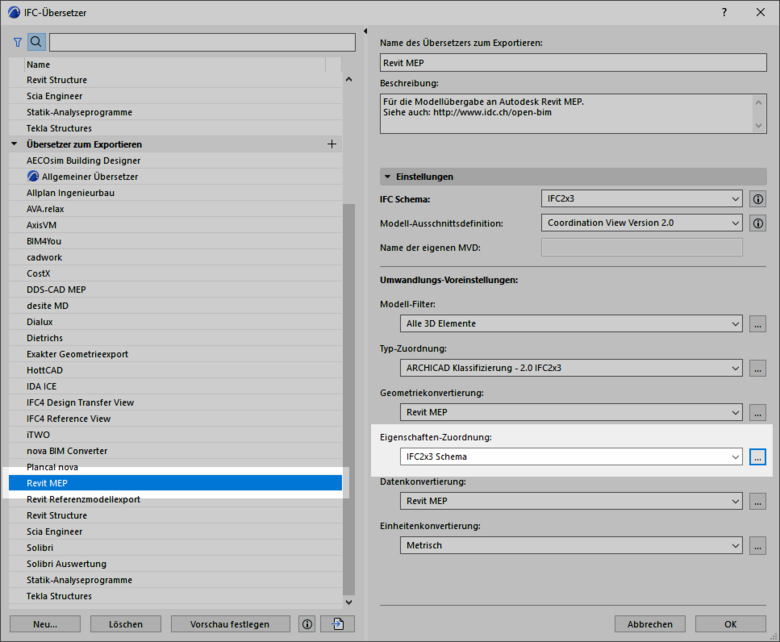This screenshot has height=642, width=780.
Task: Select AxisVM translator
Action: (175, 225)
